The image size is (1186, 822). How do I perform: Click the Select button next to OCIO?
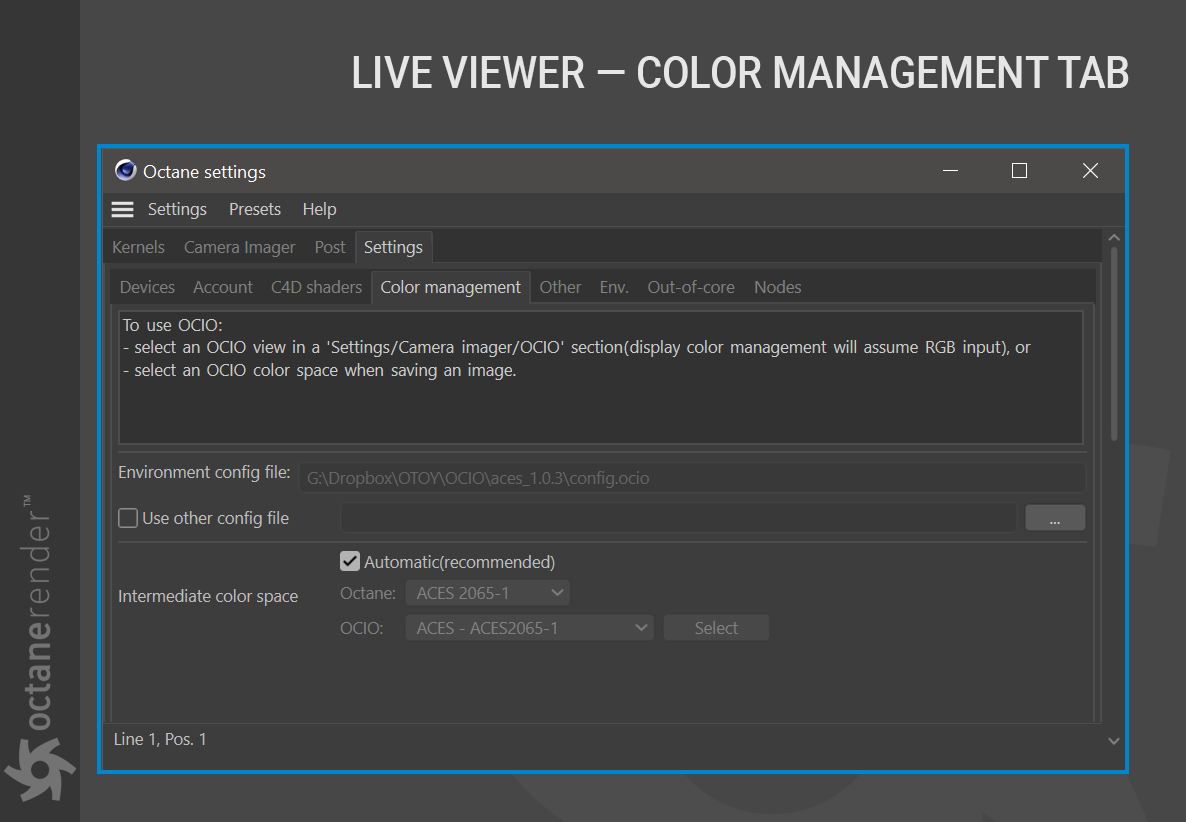click(716, 628)
